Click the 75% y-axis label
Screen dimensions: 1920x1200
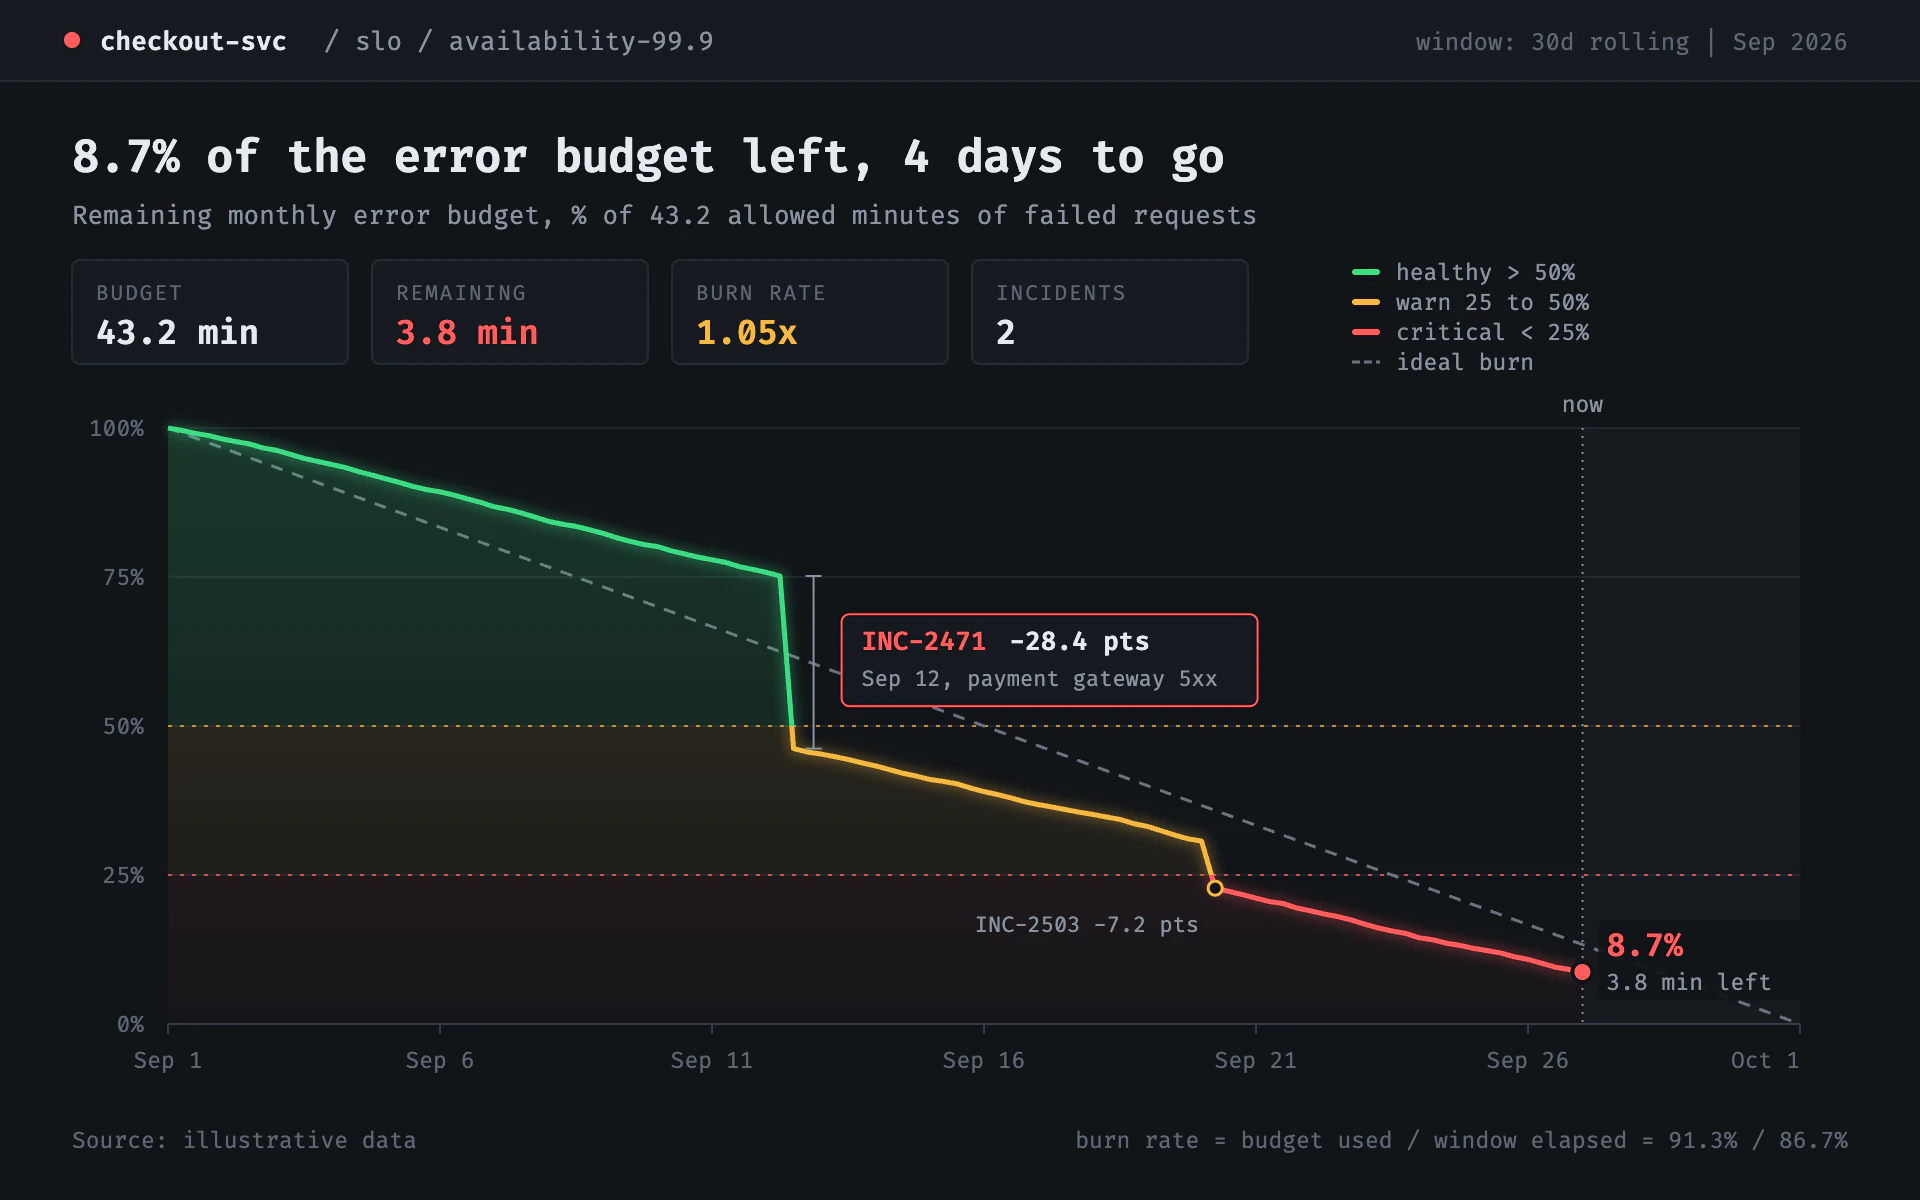[x=124, y=577]
